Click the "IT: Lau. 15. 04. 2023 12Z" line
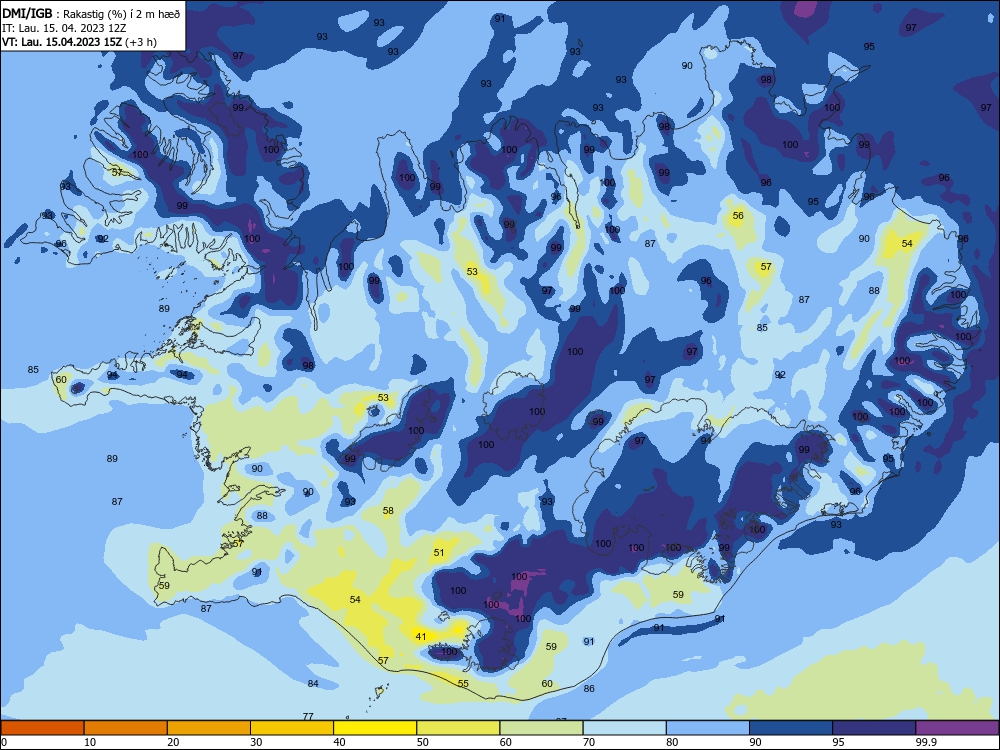 tap(64, 28)
